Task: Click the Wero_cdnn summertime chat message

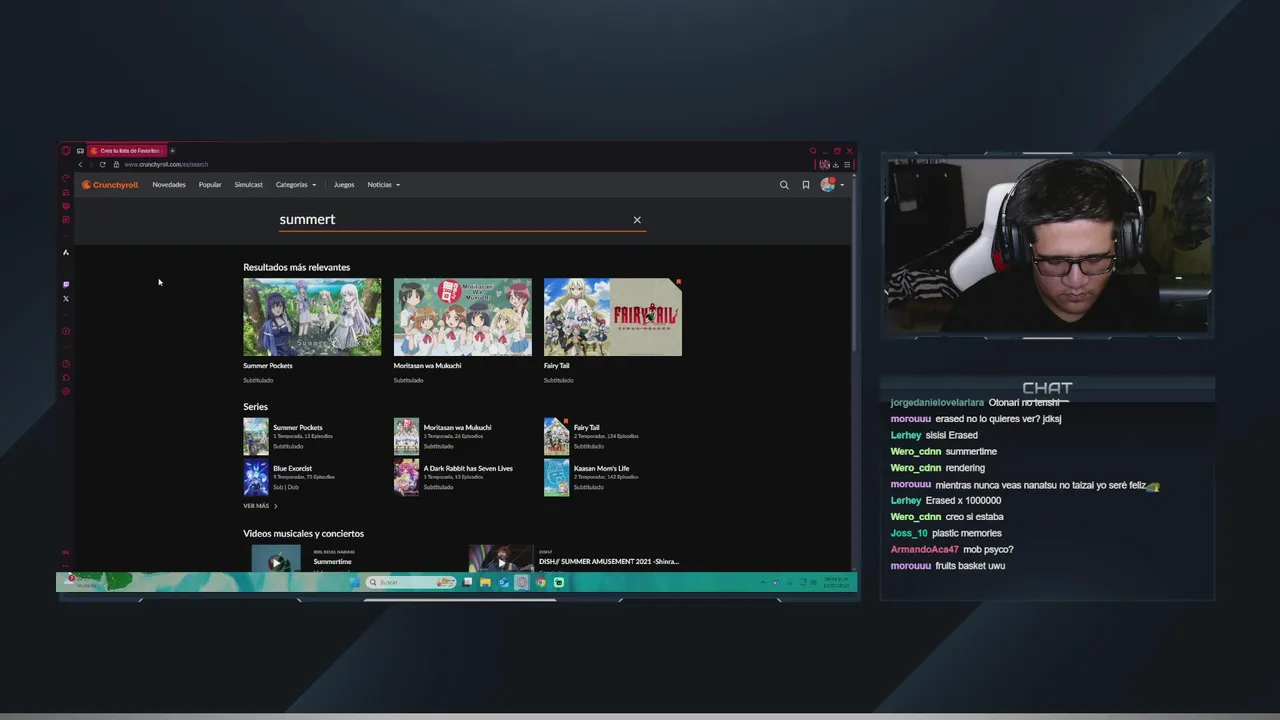Action: pos(943,452)
